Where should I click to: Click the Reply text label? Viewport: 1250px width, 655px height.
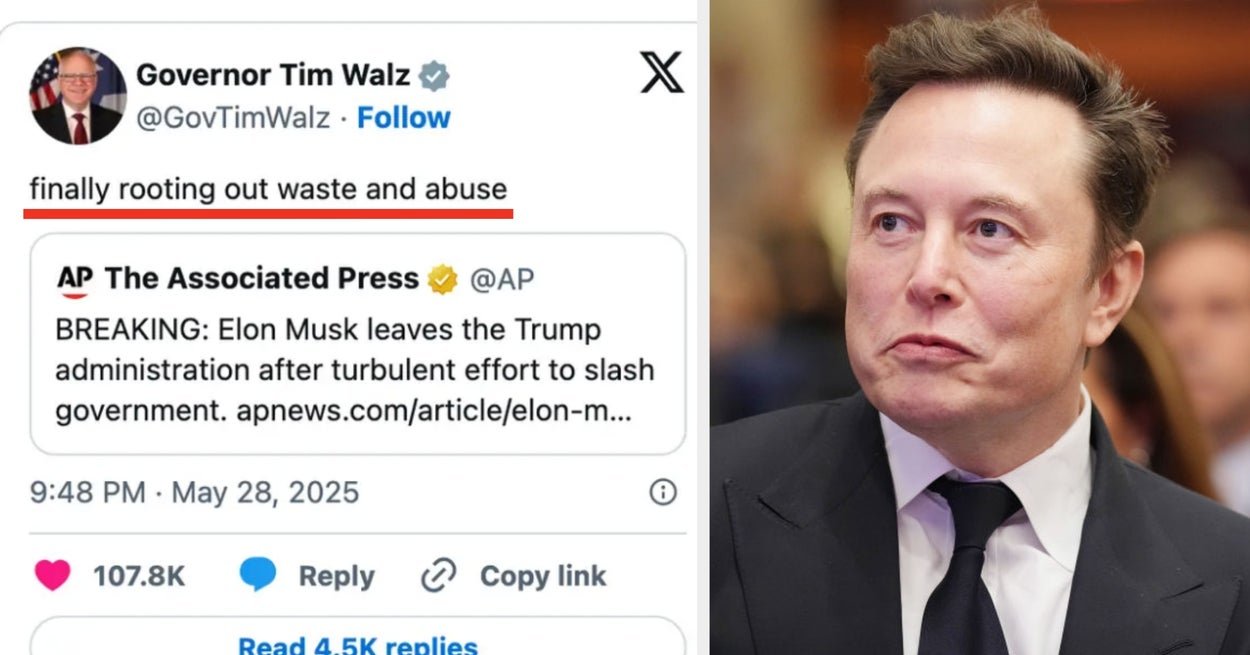336,576
